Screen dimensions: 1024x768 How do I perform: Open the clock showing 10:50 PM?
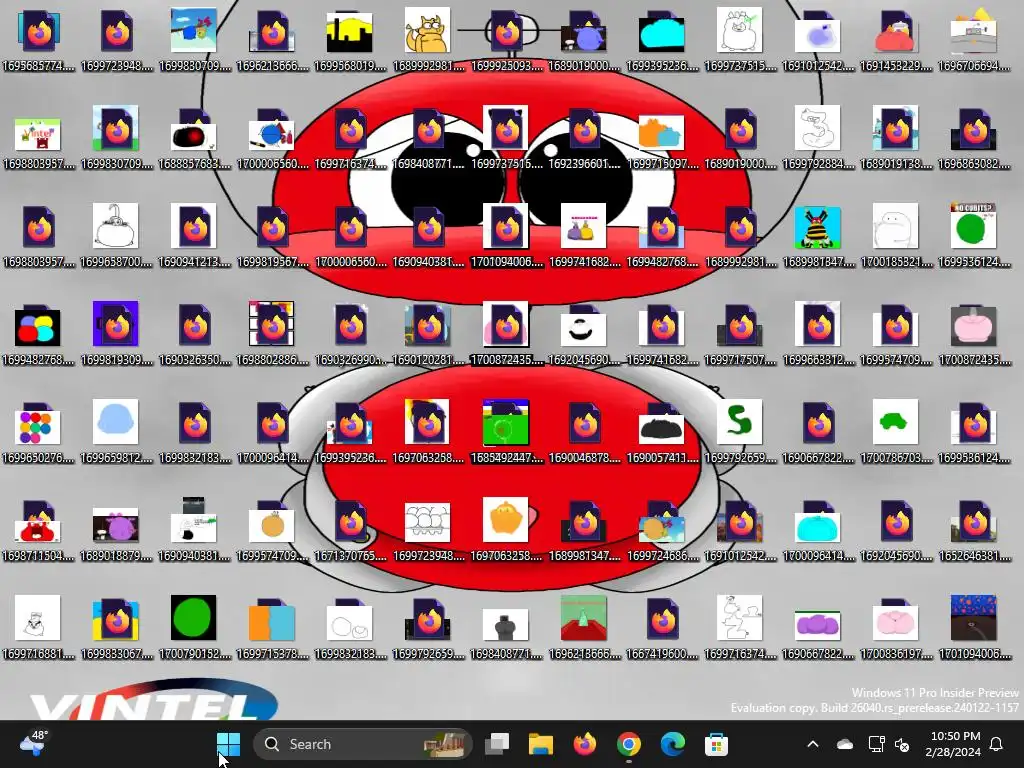[x=953, y=744]
